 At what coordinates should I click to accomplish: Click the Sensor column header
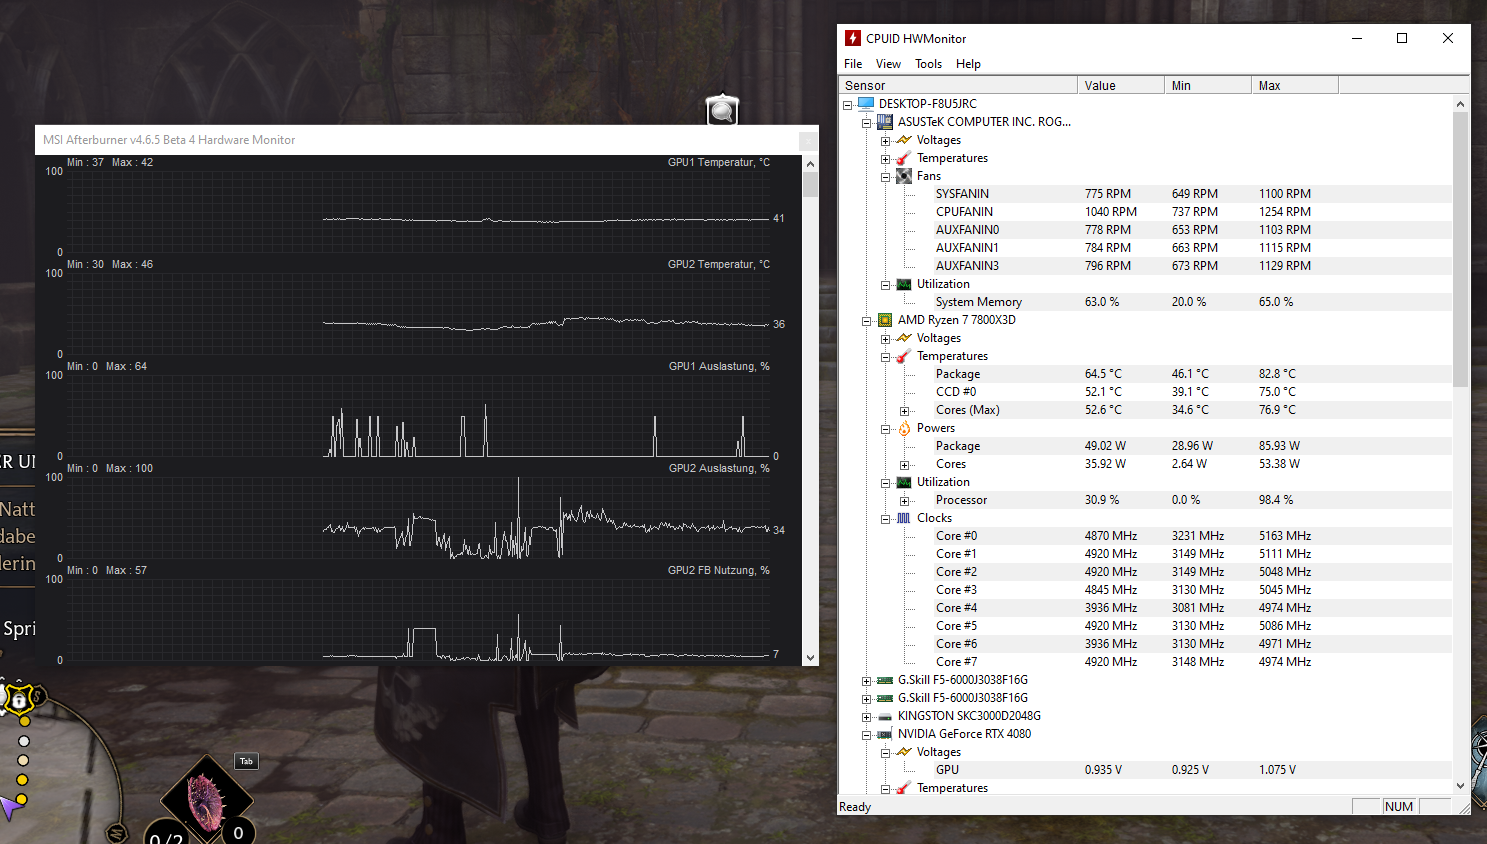[x=958, y=85]
